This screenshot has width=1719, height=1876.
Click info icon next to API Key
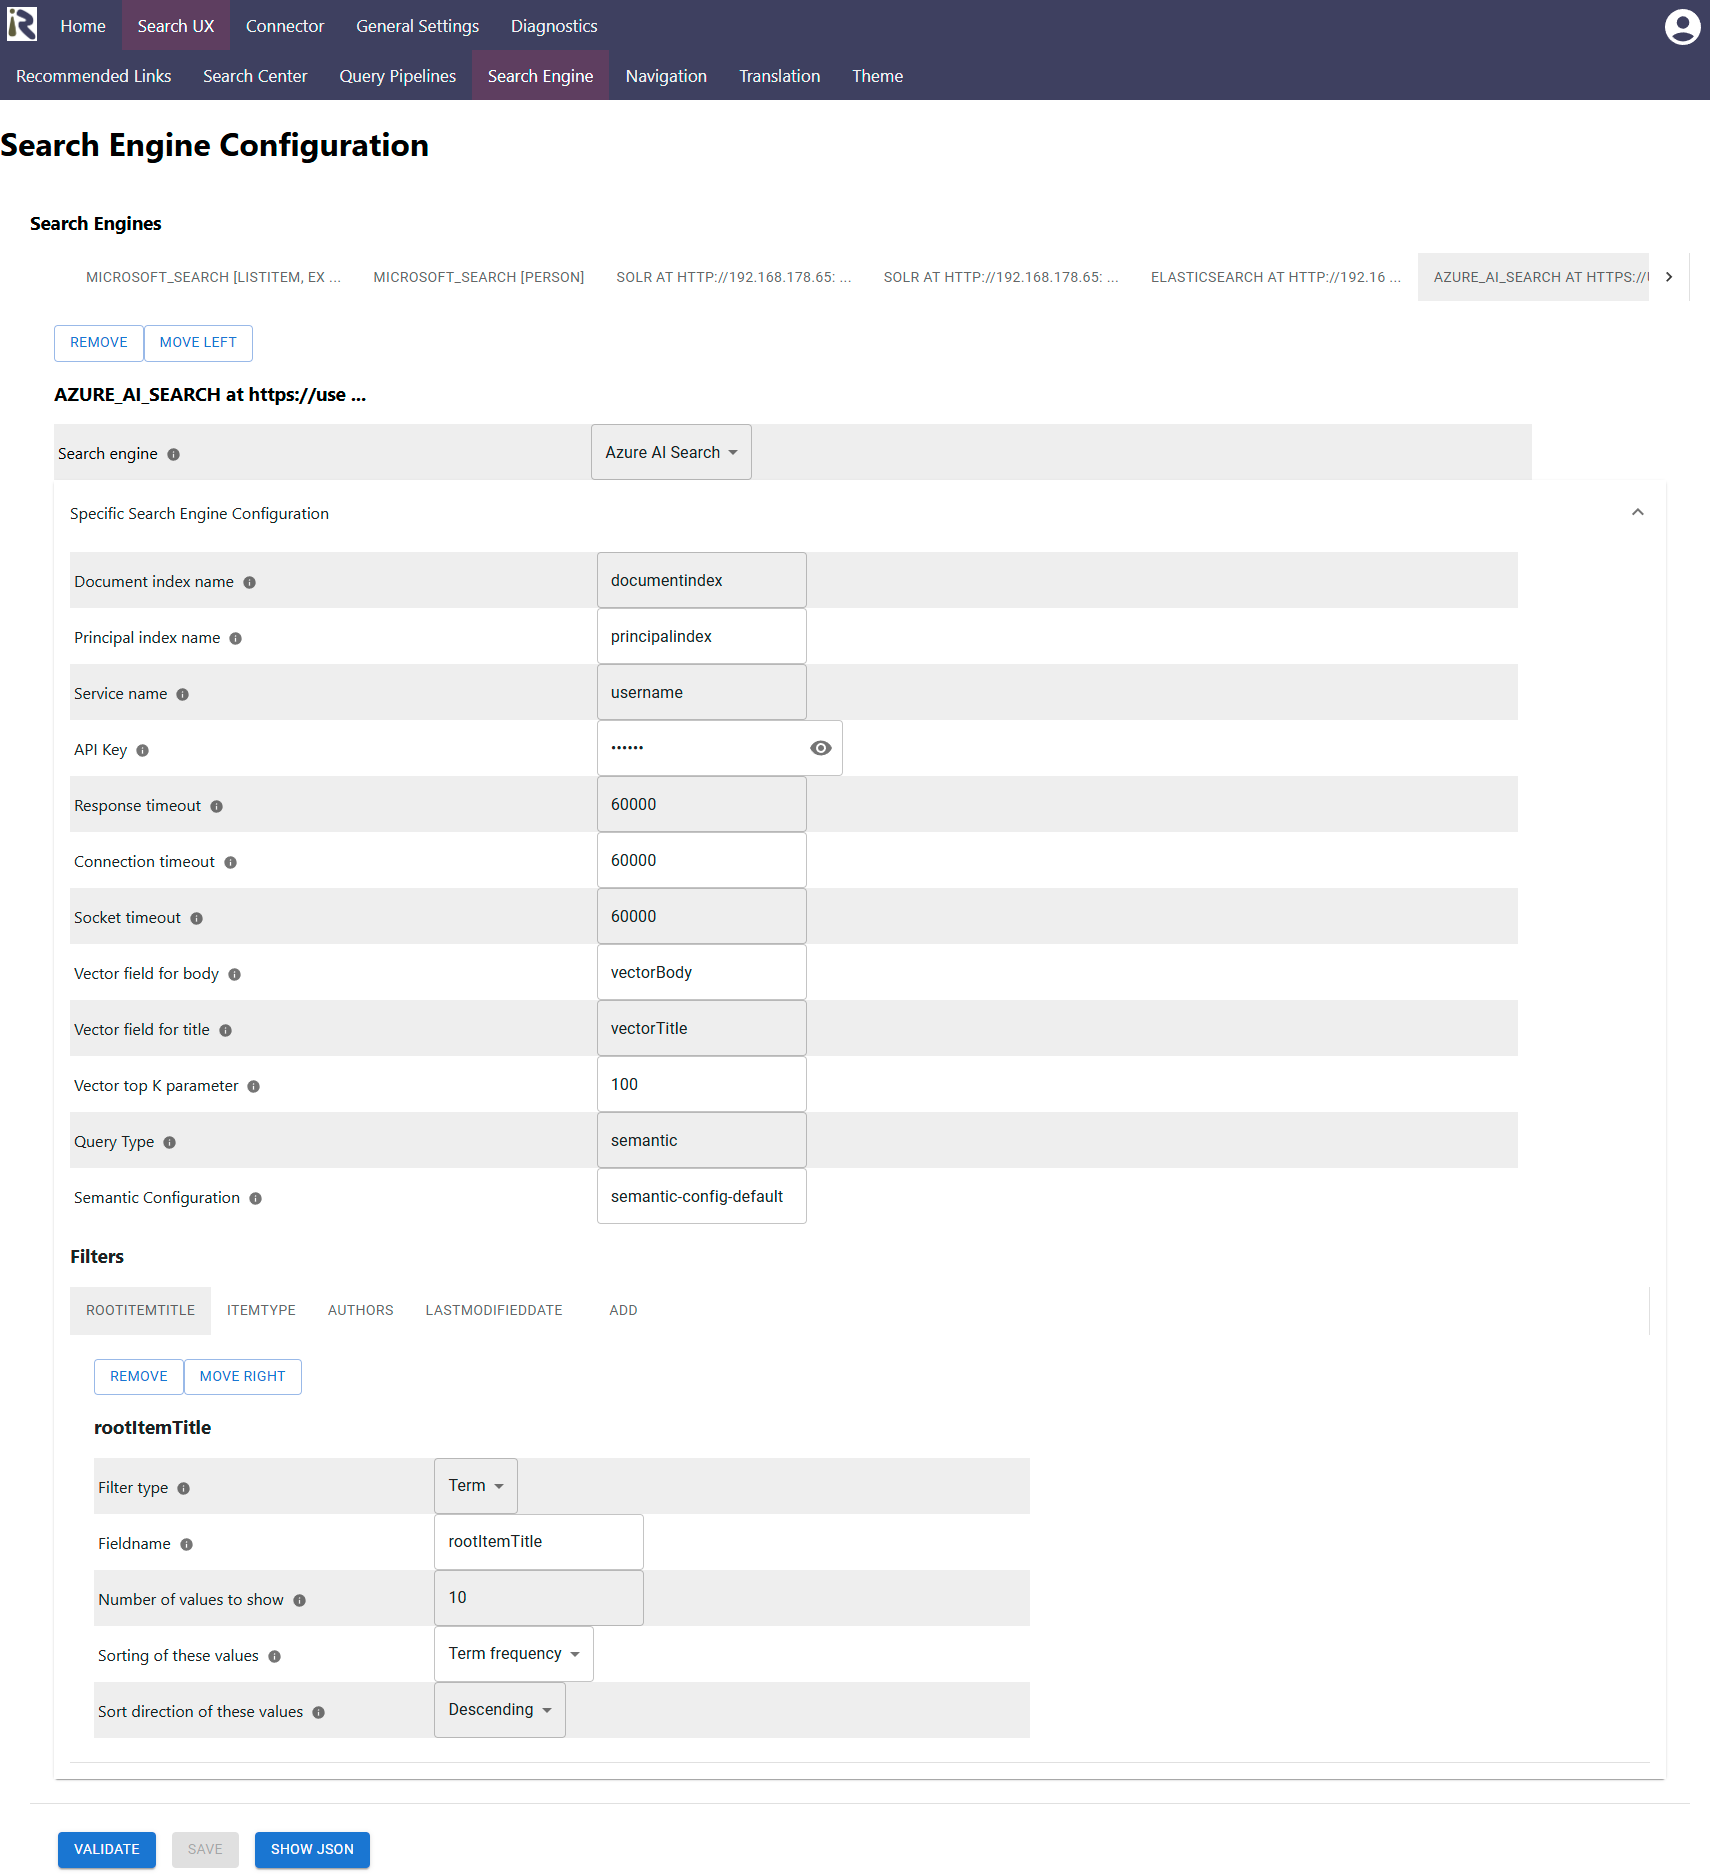143,750
